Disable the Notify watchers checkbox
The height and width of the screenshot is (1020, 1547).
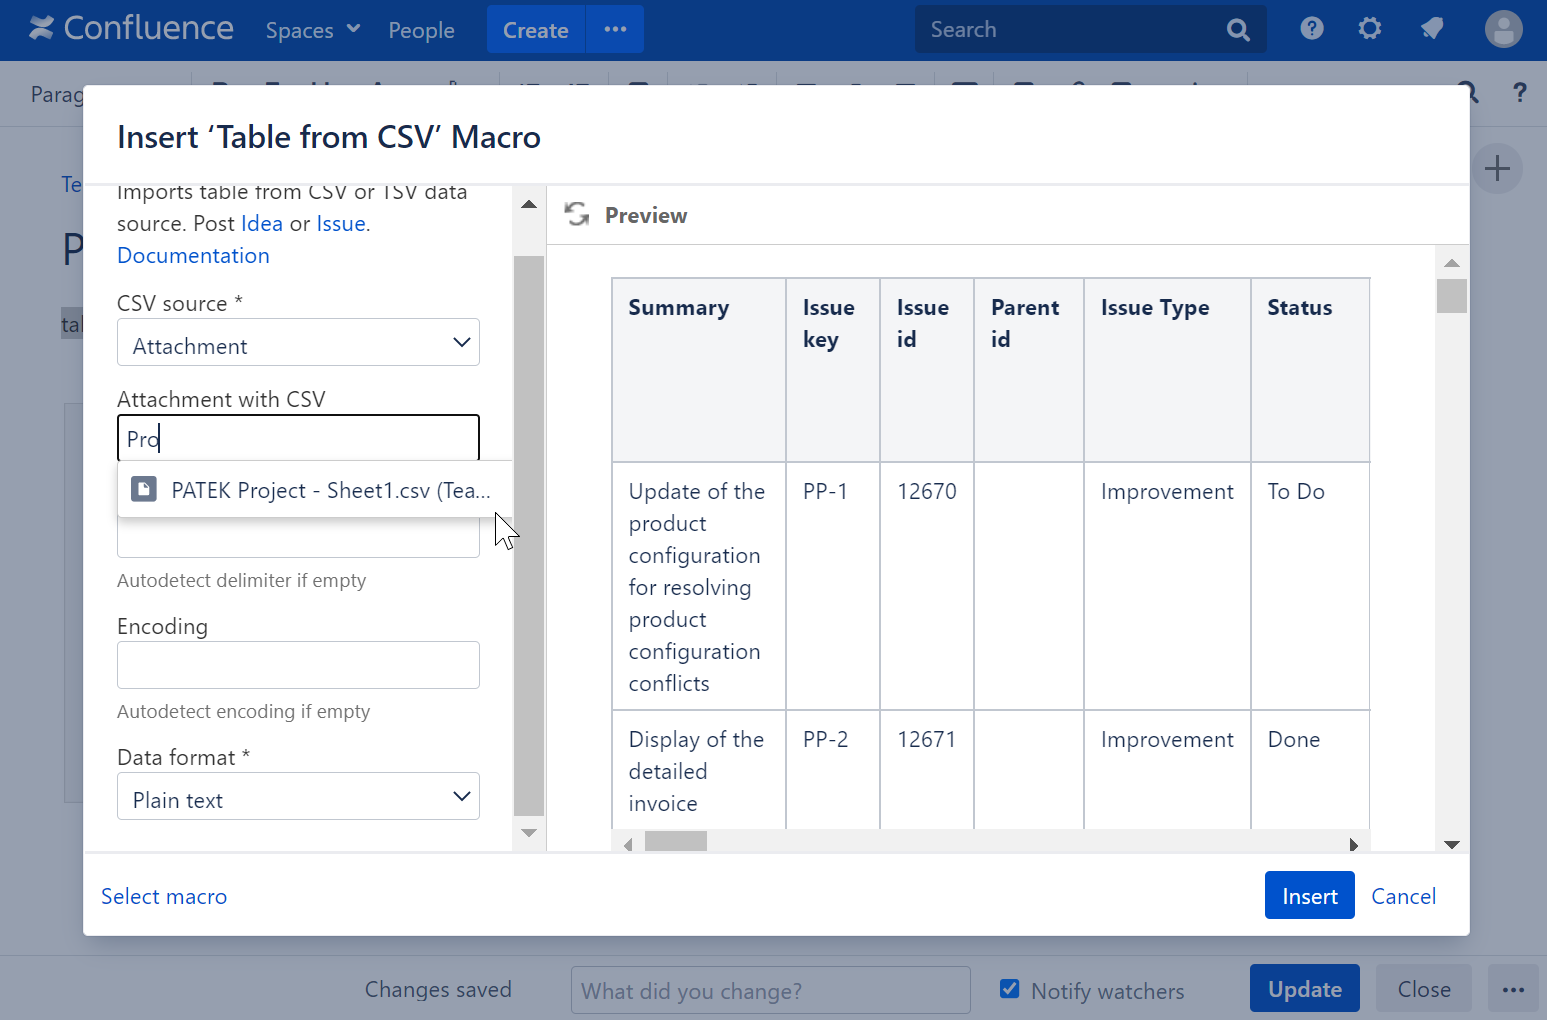(x=1010, y=988)
